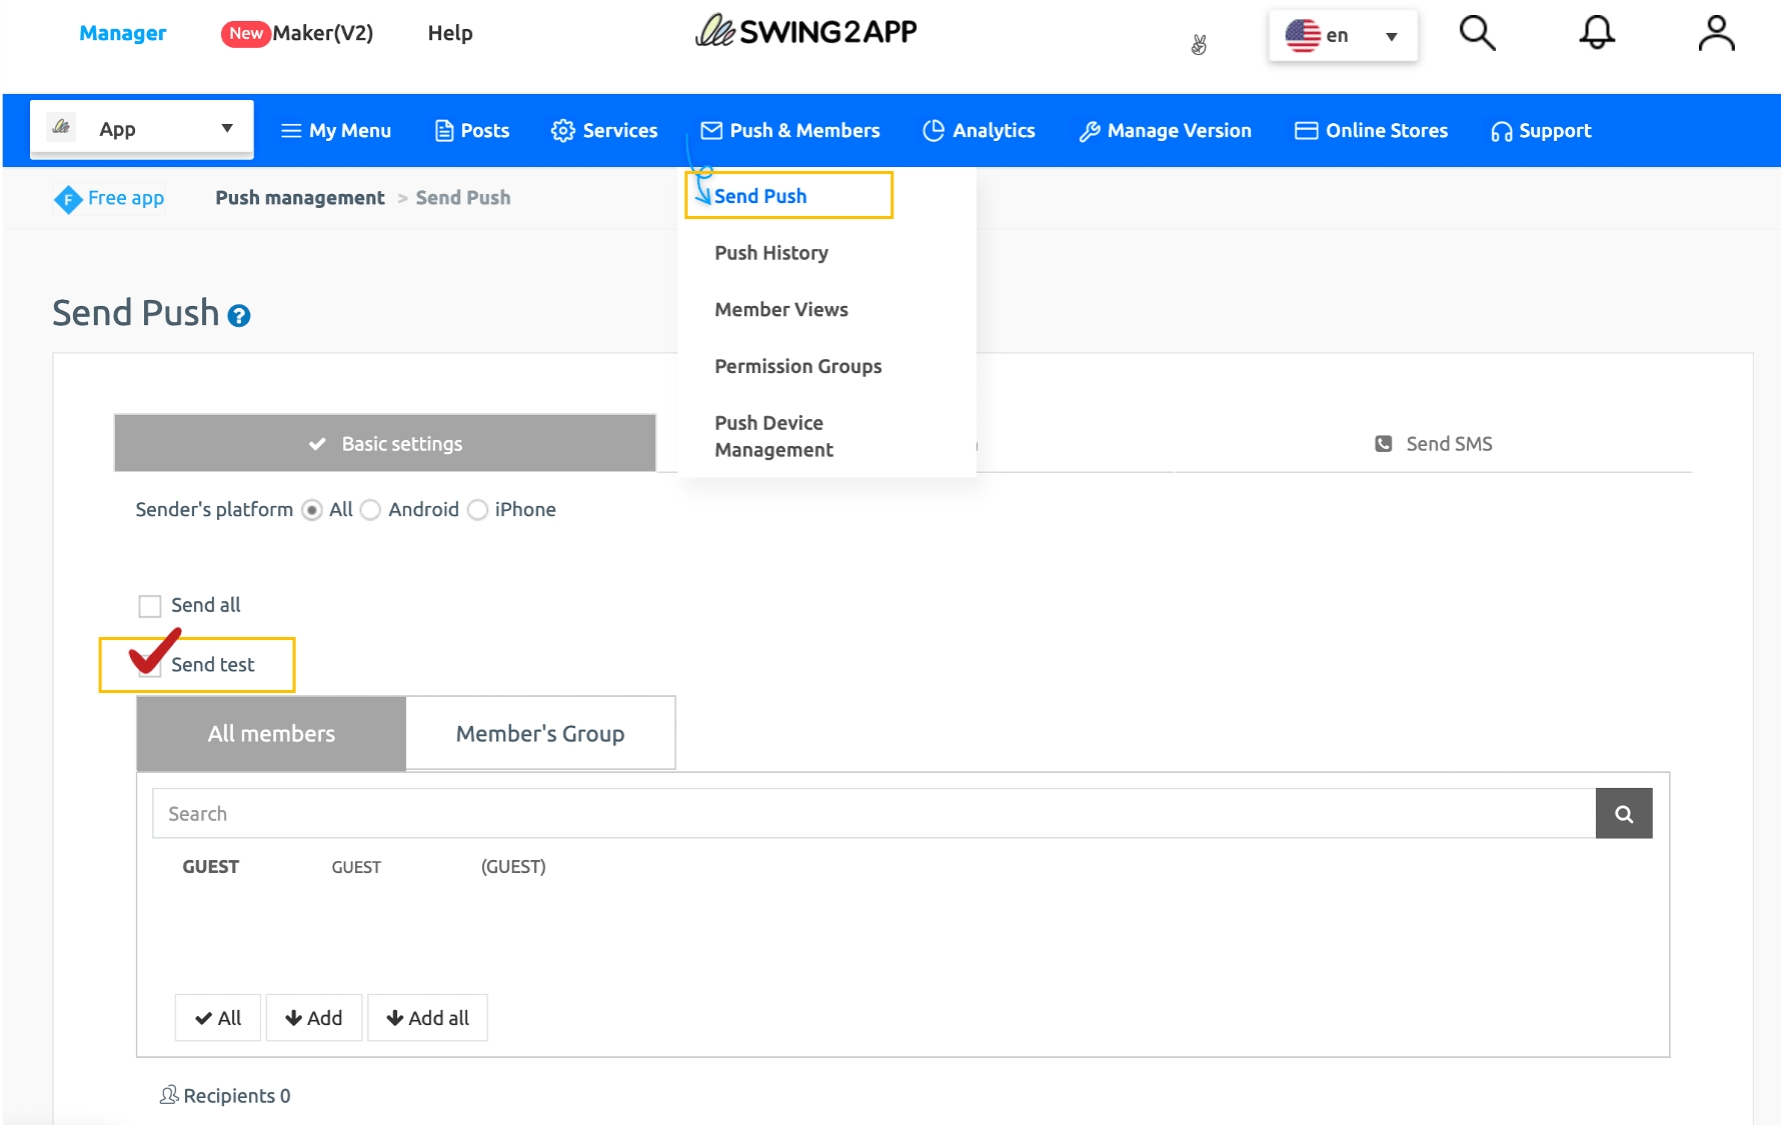This screenshot has width=1781, height=1125.
Task: Expand the Push & Members menu
Action: coord(790,131)
